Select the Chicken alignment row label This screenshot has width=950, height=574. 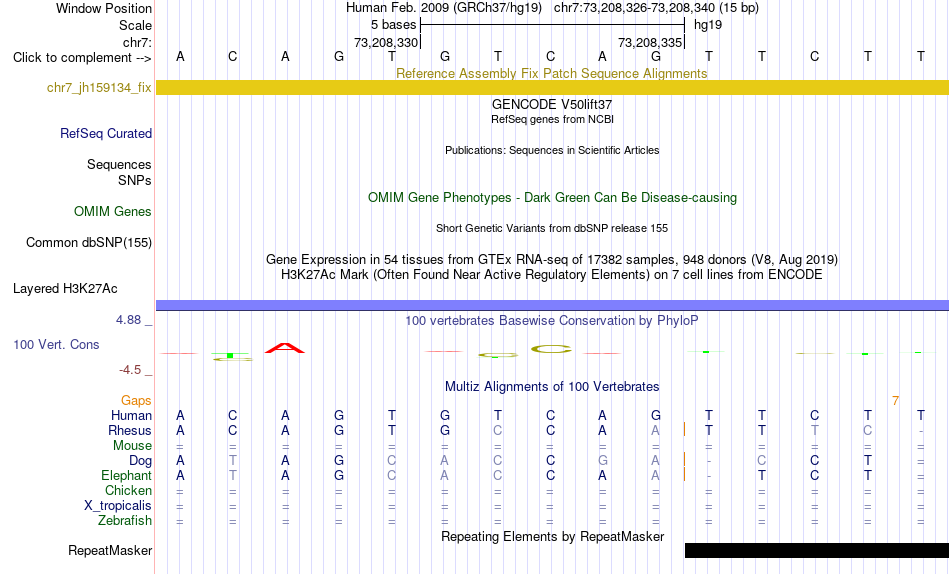pos(128,490)
